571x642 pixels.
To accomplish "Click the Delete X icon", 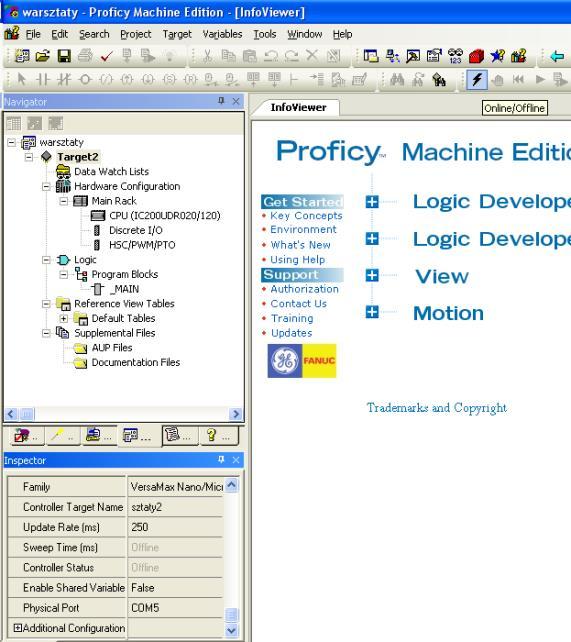I will tap(312, 55).
